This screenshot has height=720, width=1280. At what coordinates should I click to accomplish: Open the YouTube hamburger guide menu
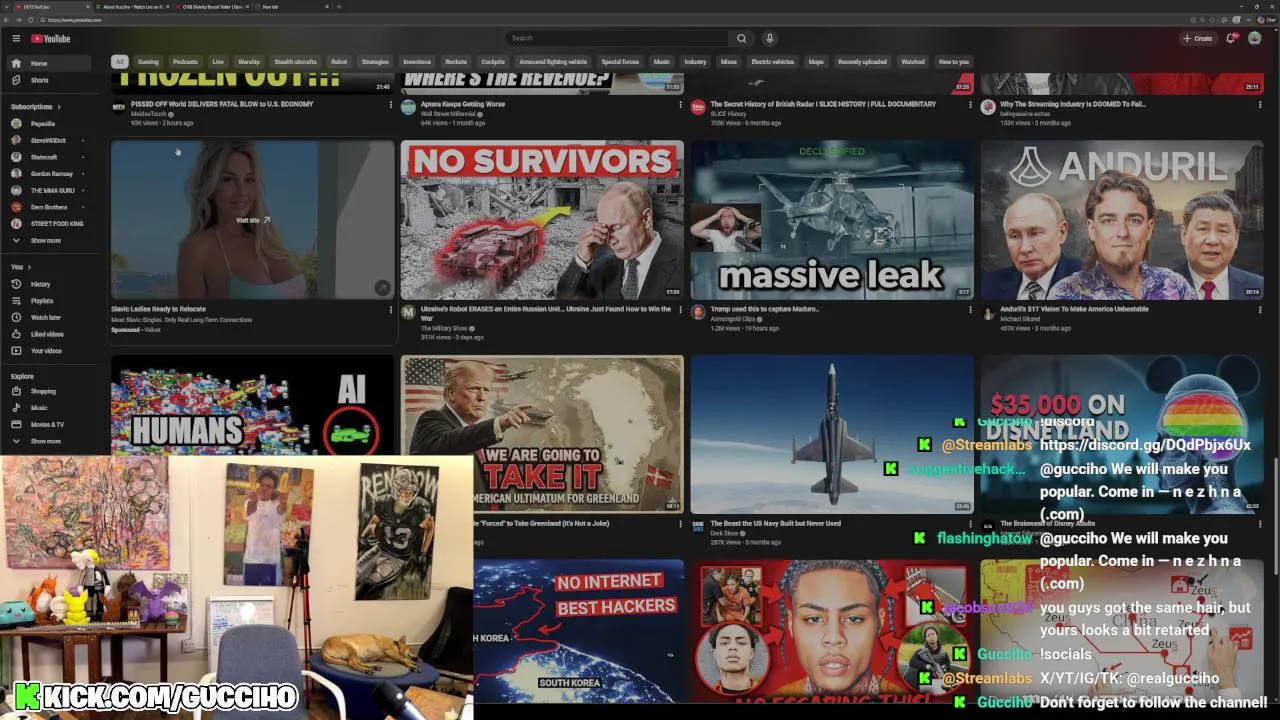click(x=16, y=38)
